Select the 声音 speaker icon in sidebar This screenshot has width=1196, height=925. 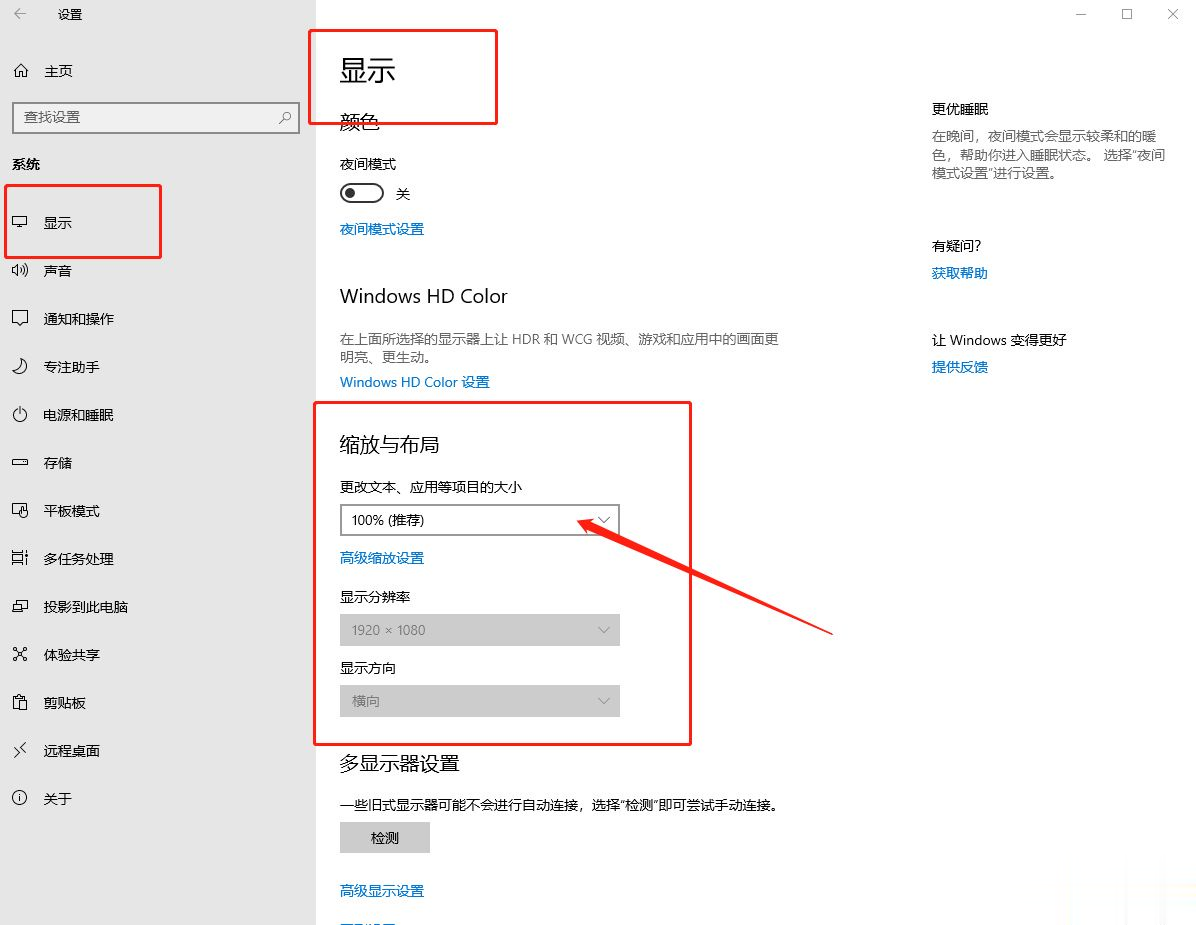(20, 270)
